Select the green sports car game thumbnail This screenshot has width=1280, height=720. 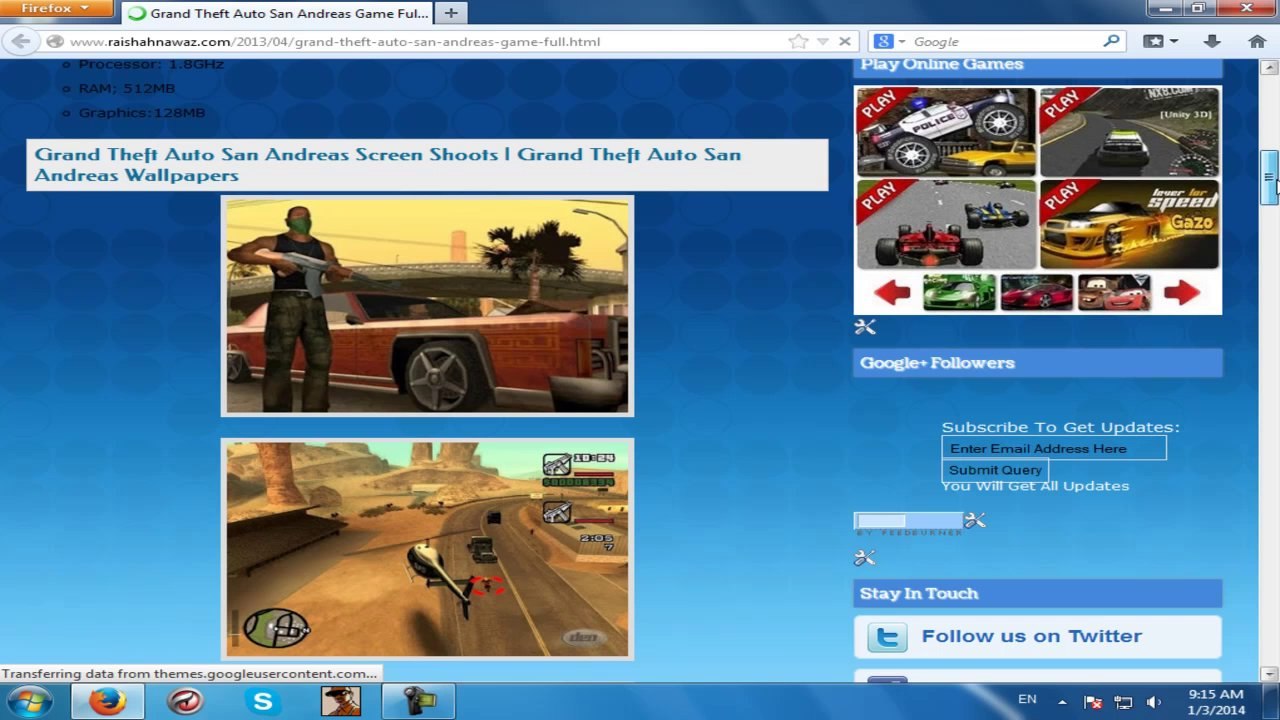(x=959, y=292)
